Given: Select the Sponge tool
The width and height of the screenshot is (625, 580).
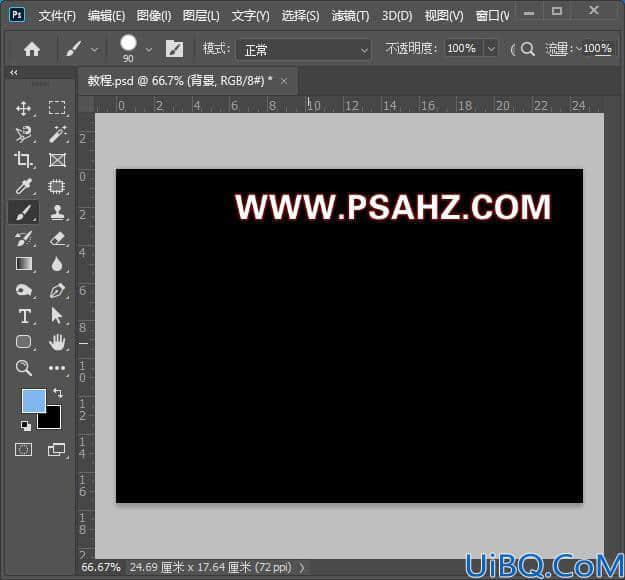Looking at the screenshot, I should [24, 290].
